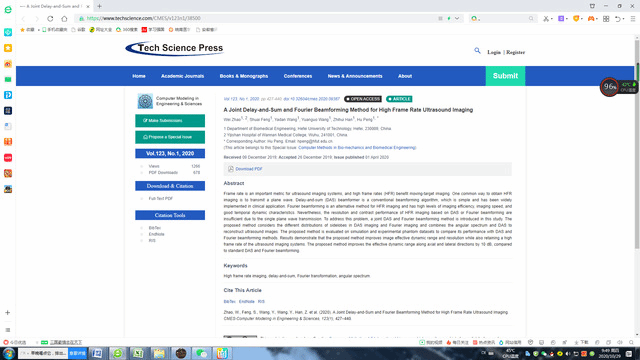The height and width of the screenshot is (360, 640).
Task: Open the Windows Start button
Action: [9, 353]
